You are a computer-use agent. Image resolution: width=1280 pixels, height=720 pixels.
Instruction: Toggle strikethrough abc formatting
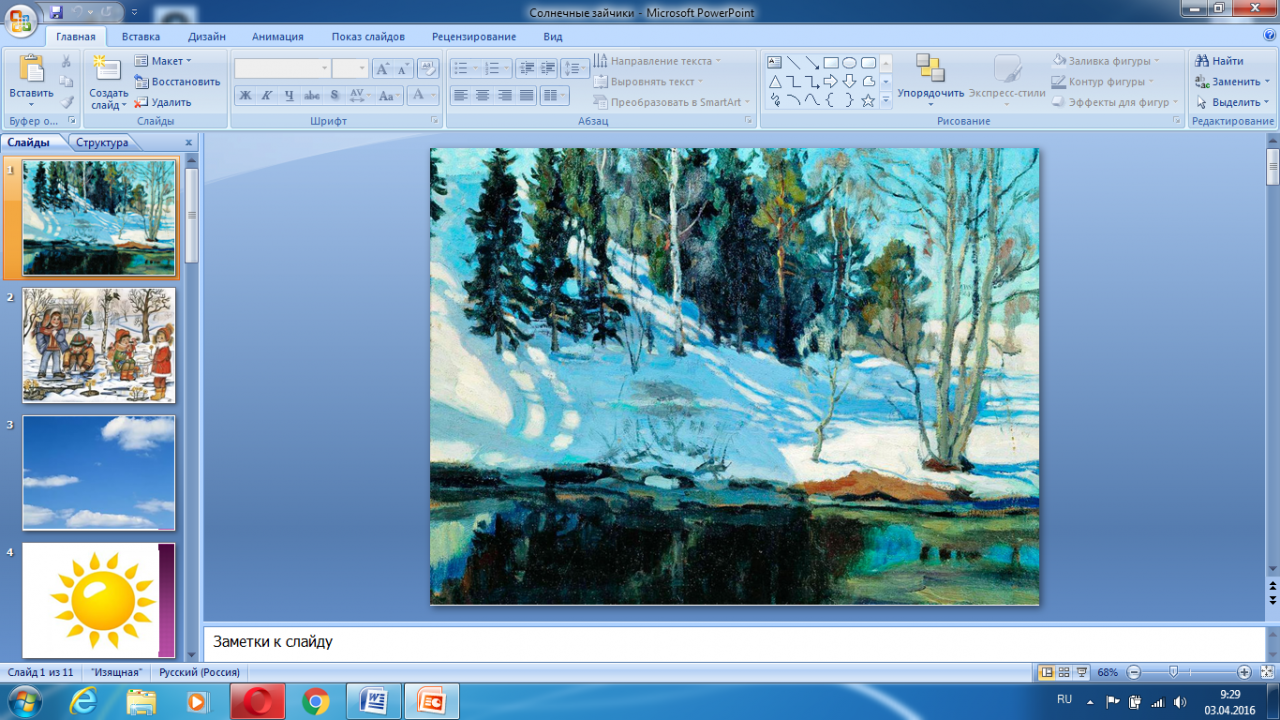tap(312, 96)
